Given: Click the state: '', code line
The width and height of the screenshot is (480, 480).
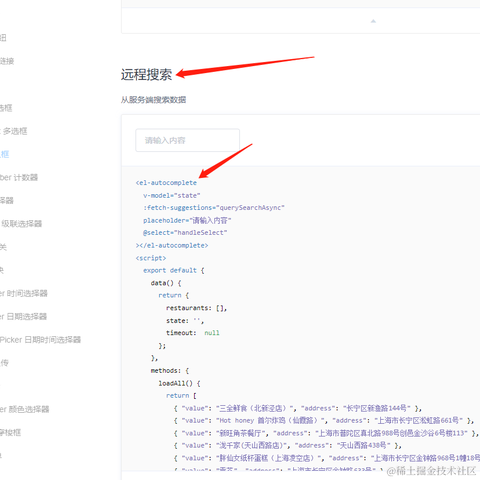Looking at the screenshot, I should [x=185, y=321].
